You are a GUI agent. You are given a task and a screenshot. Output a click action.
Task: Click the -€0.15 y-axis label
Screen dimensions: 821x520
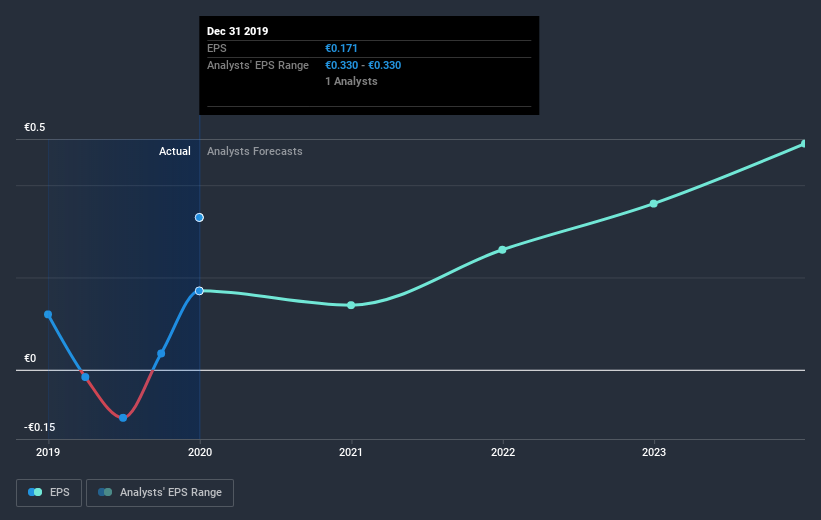39,427
